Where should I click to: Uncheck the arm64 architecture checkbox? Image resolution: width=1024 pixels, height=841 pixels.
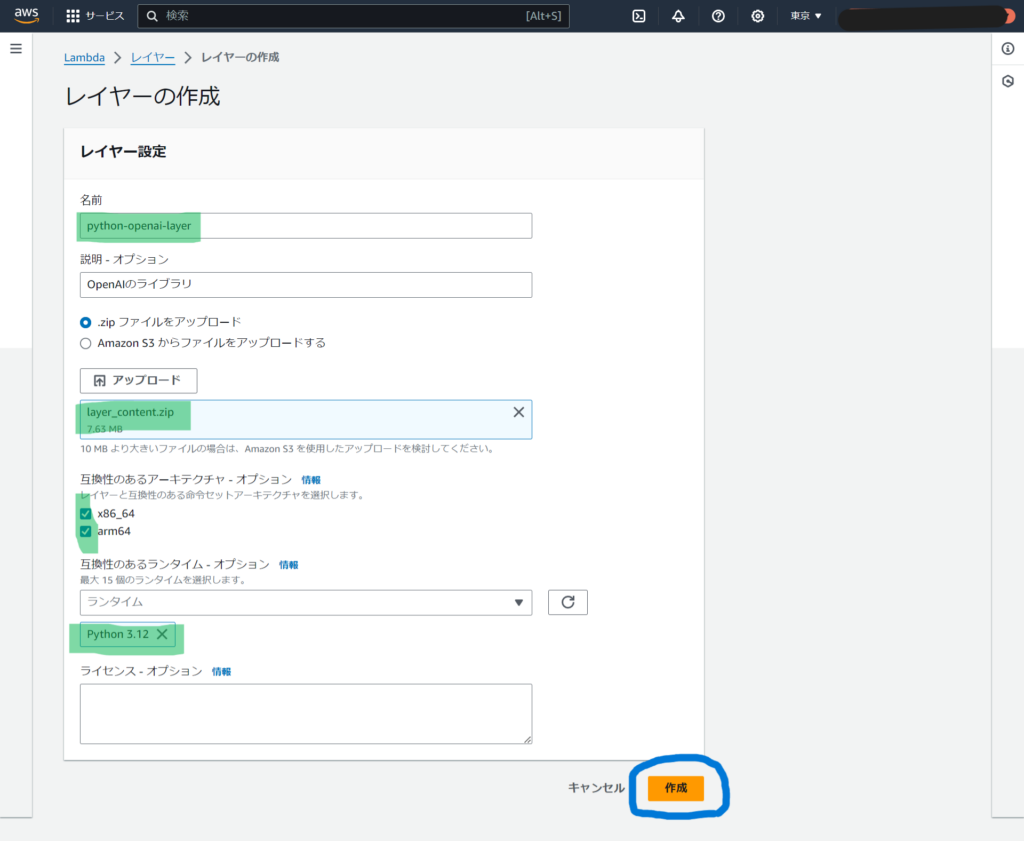[86, 531]
